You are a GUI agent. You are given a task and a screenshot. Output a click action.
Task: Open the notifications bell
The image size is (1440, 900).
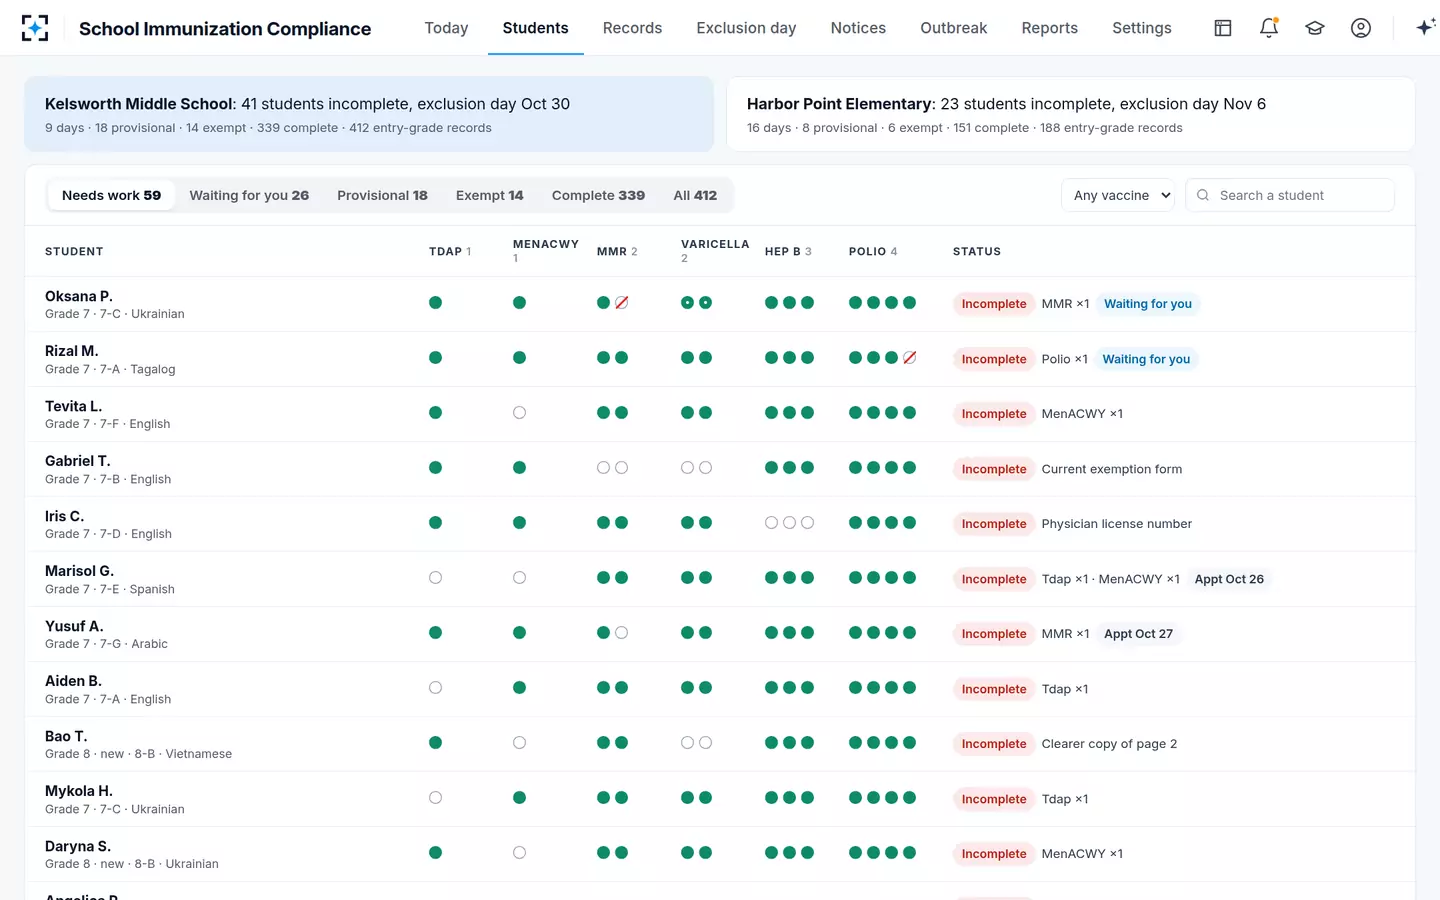(1269, 28)
